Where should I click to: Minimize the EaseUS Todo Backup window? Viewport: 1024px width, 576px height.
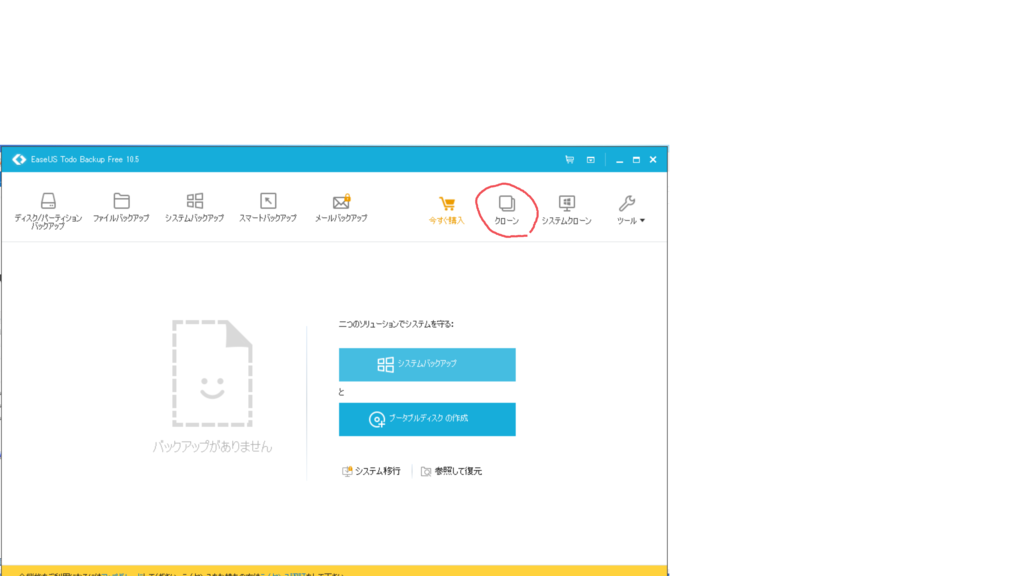coord(619,159)
